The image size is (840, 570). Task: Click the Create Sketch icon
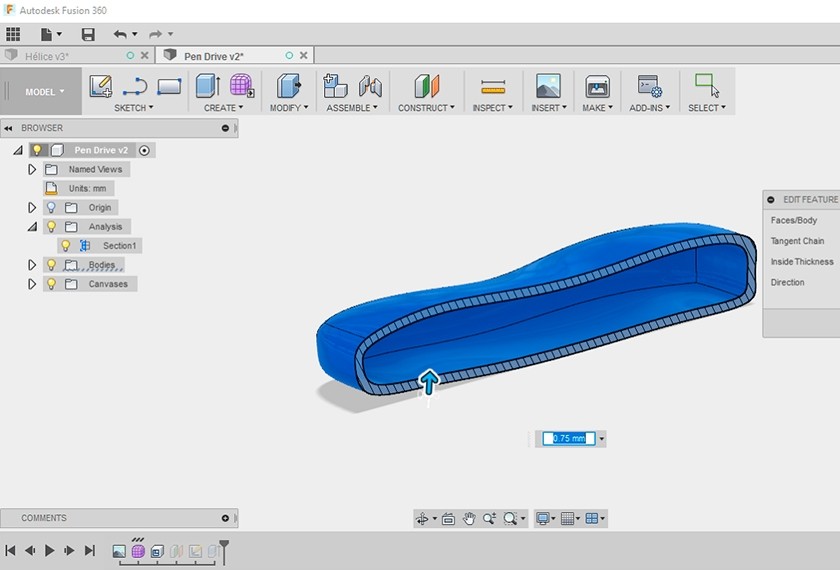[101, 86]
